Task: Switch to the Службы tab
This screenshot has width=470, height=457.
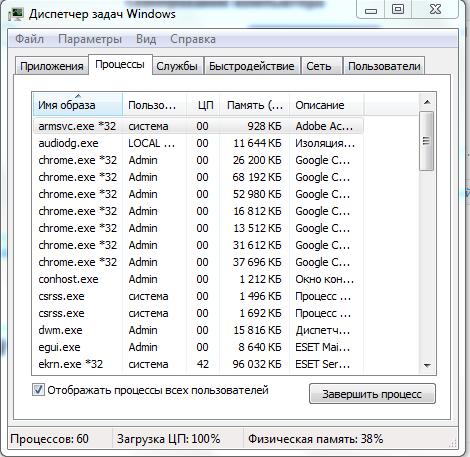Action: [x=177, y=66]
